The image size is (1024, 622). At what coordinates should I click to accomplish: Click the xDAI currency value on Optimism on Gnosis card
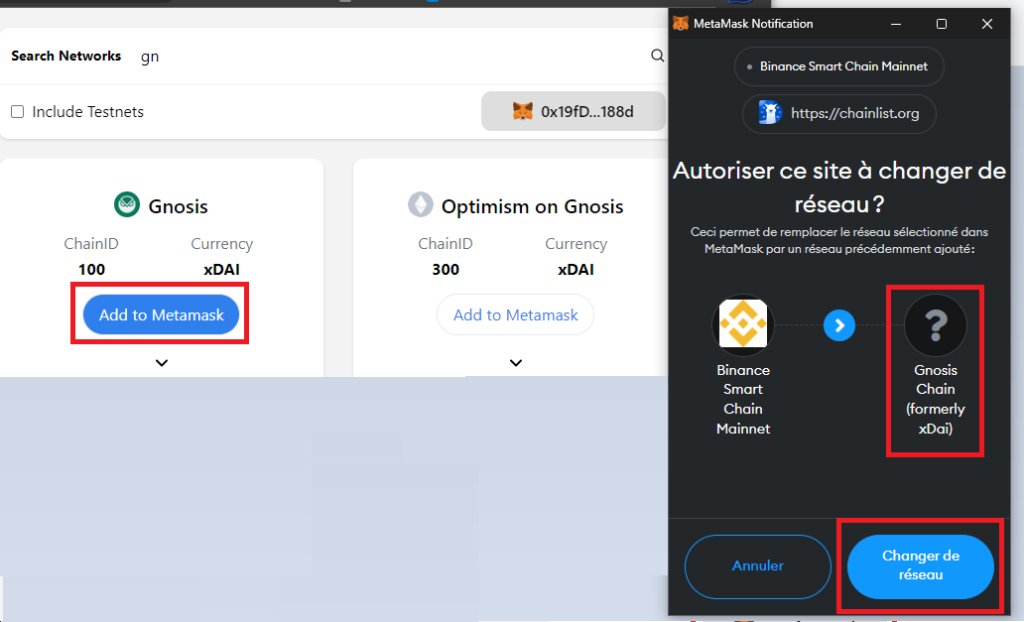575,269
